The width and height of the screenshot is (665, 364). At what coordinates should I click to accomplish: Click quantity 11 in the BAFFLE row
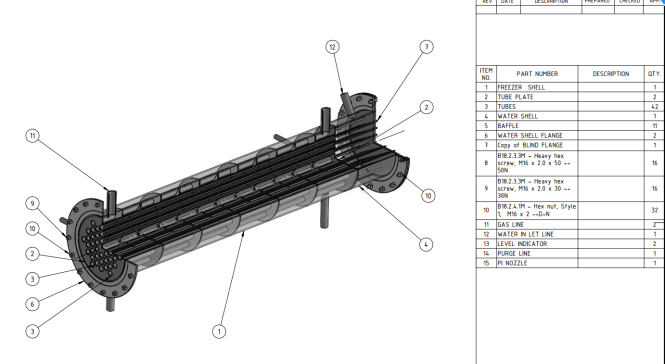pyautogui.click(x=654, y=126)
